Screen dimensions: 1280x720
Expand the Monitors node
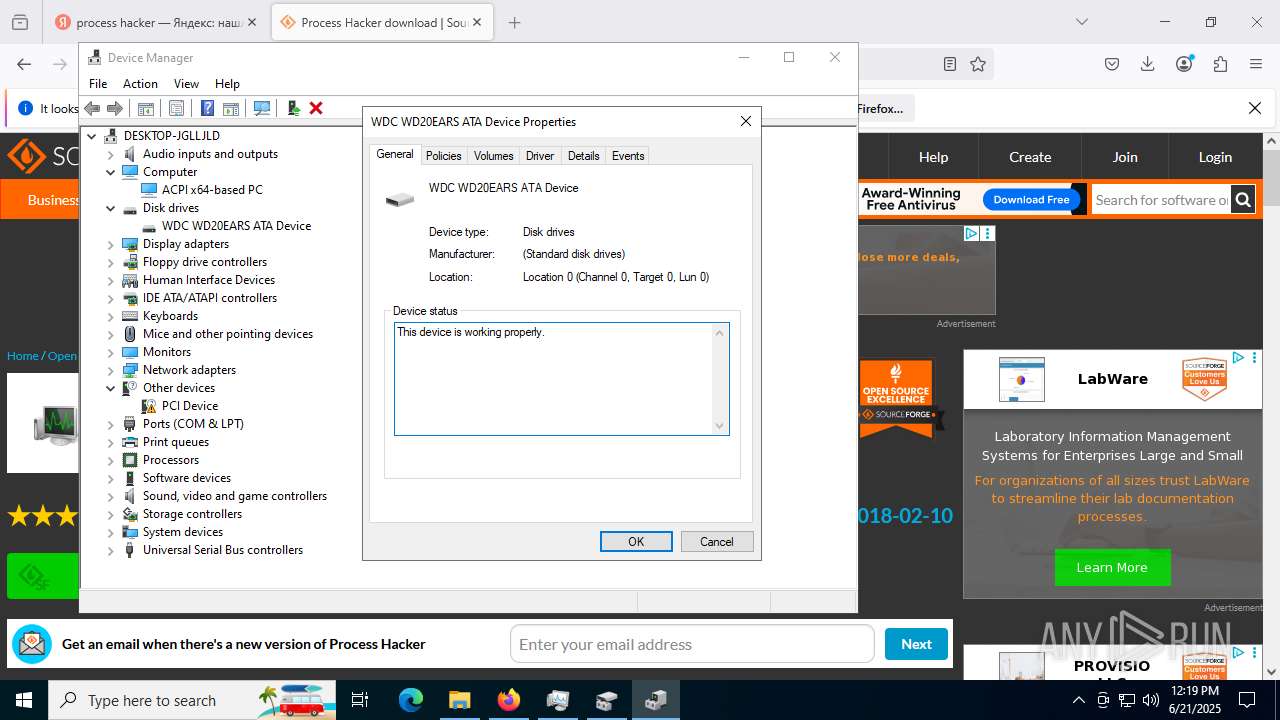click(x=111, y=352)
